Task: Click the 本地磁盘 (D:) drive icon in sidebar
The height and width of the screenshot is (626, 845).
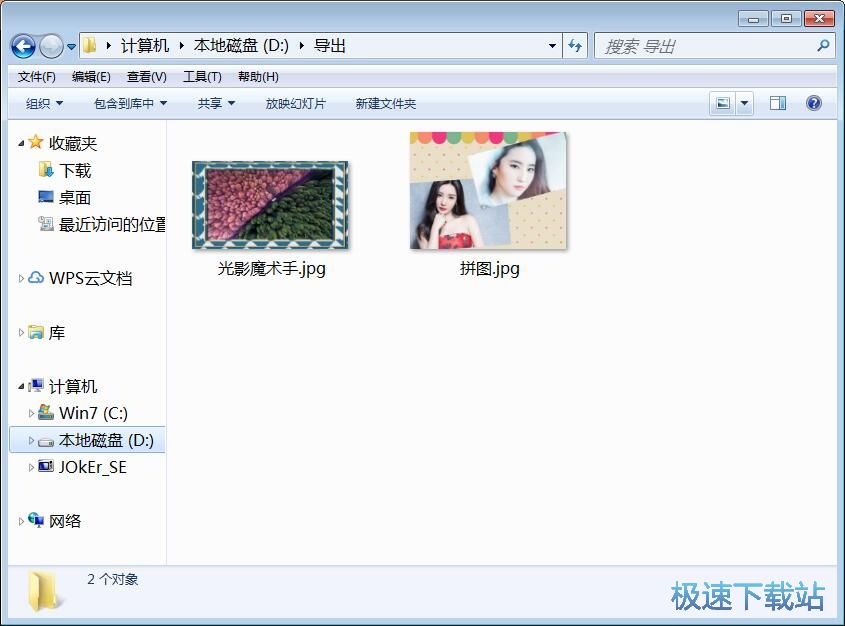Action: (46, 442)
